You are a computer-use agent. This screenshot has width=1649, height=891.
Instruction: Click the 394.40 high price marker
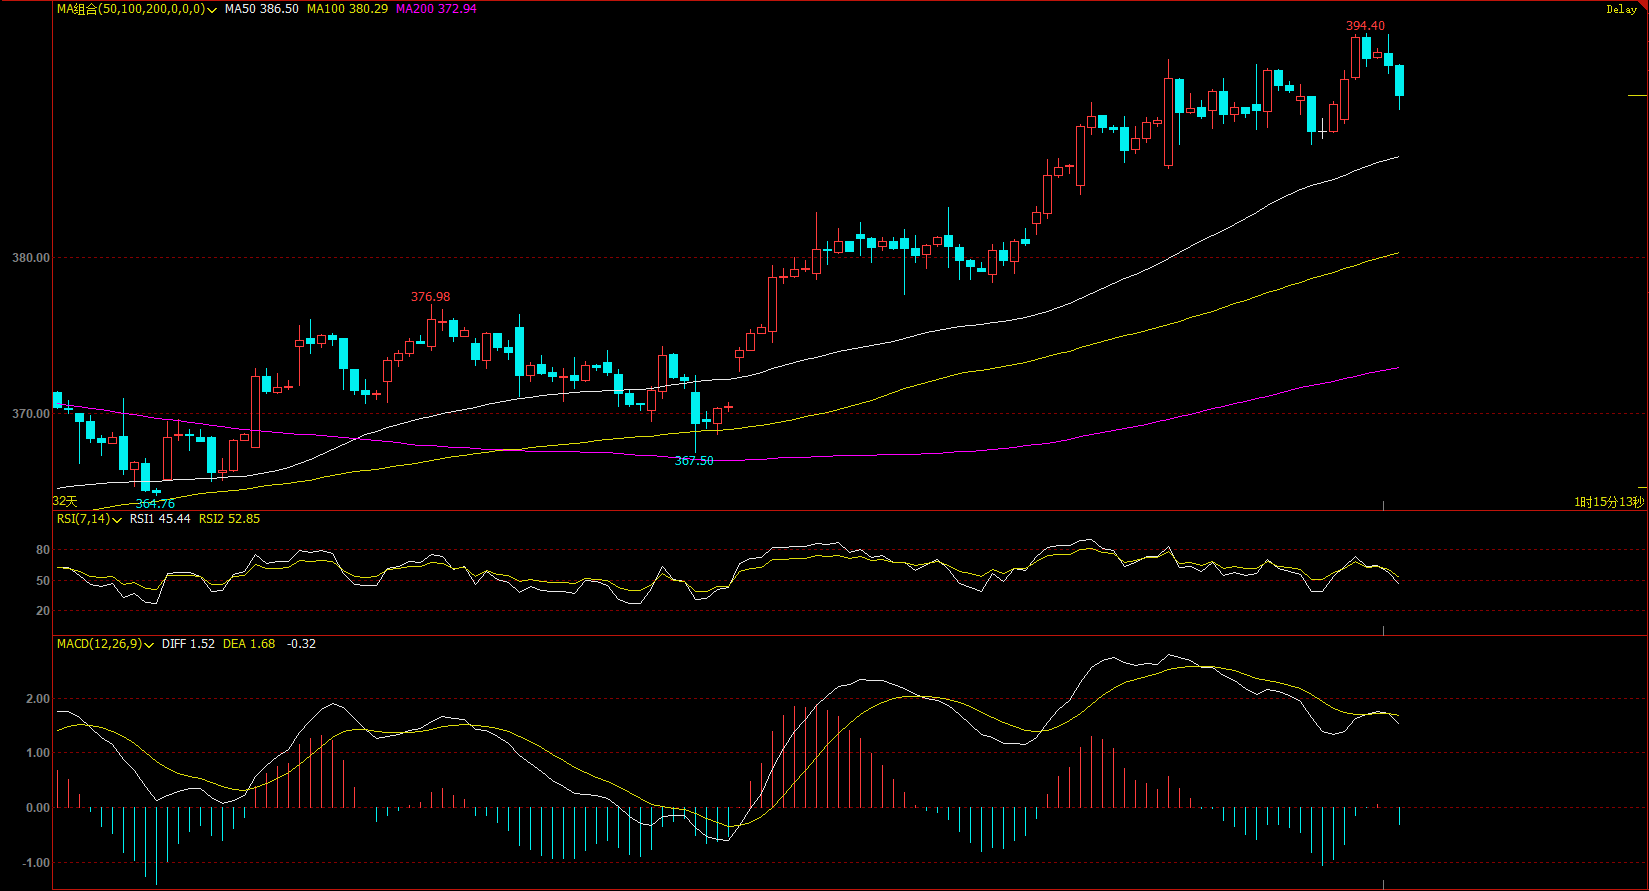click(1365, 26)
